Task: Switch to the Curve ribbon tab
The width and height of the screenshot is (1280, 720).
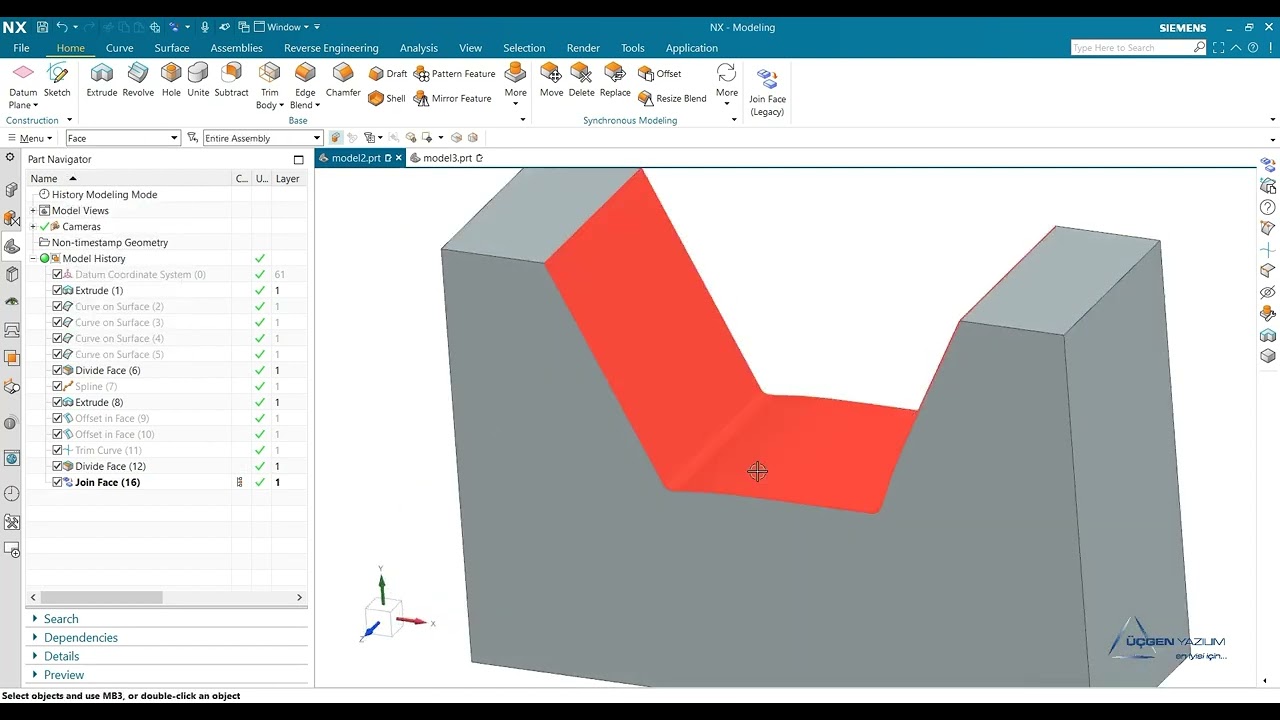Action: coord(119,48)
